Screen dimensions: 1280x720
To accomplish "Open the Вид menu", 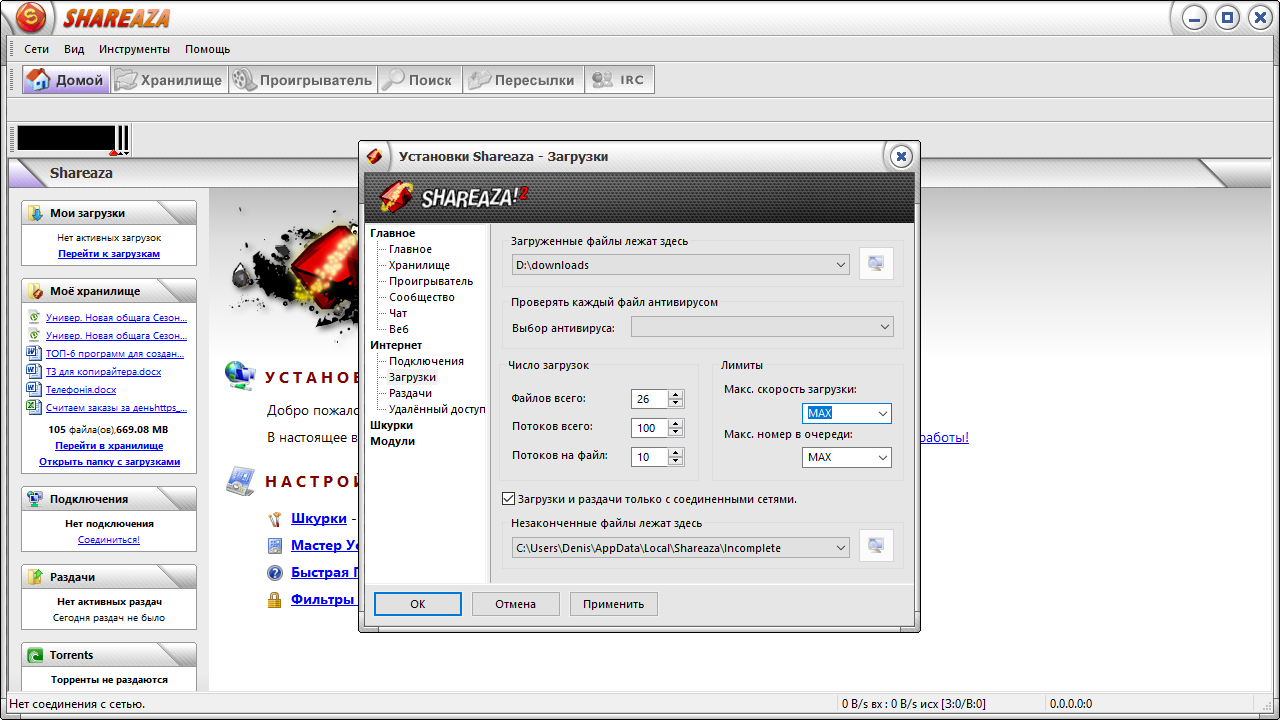I will [74, 49].
